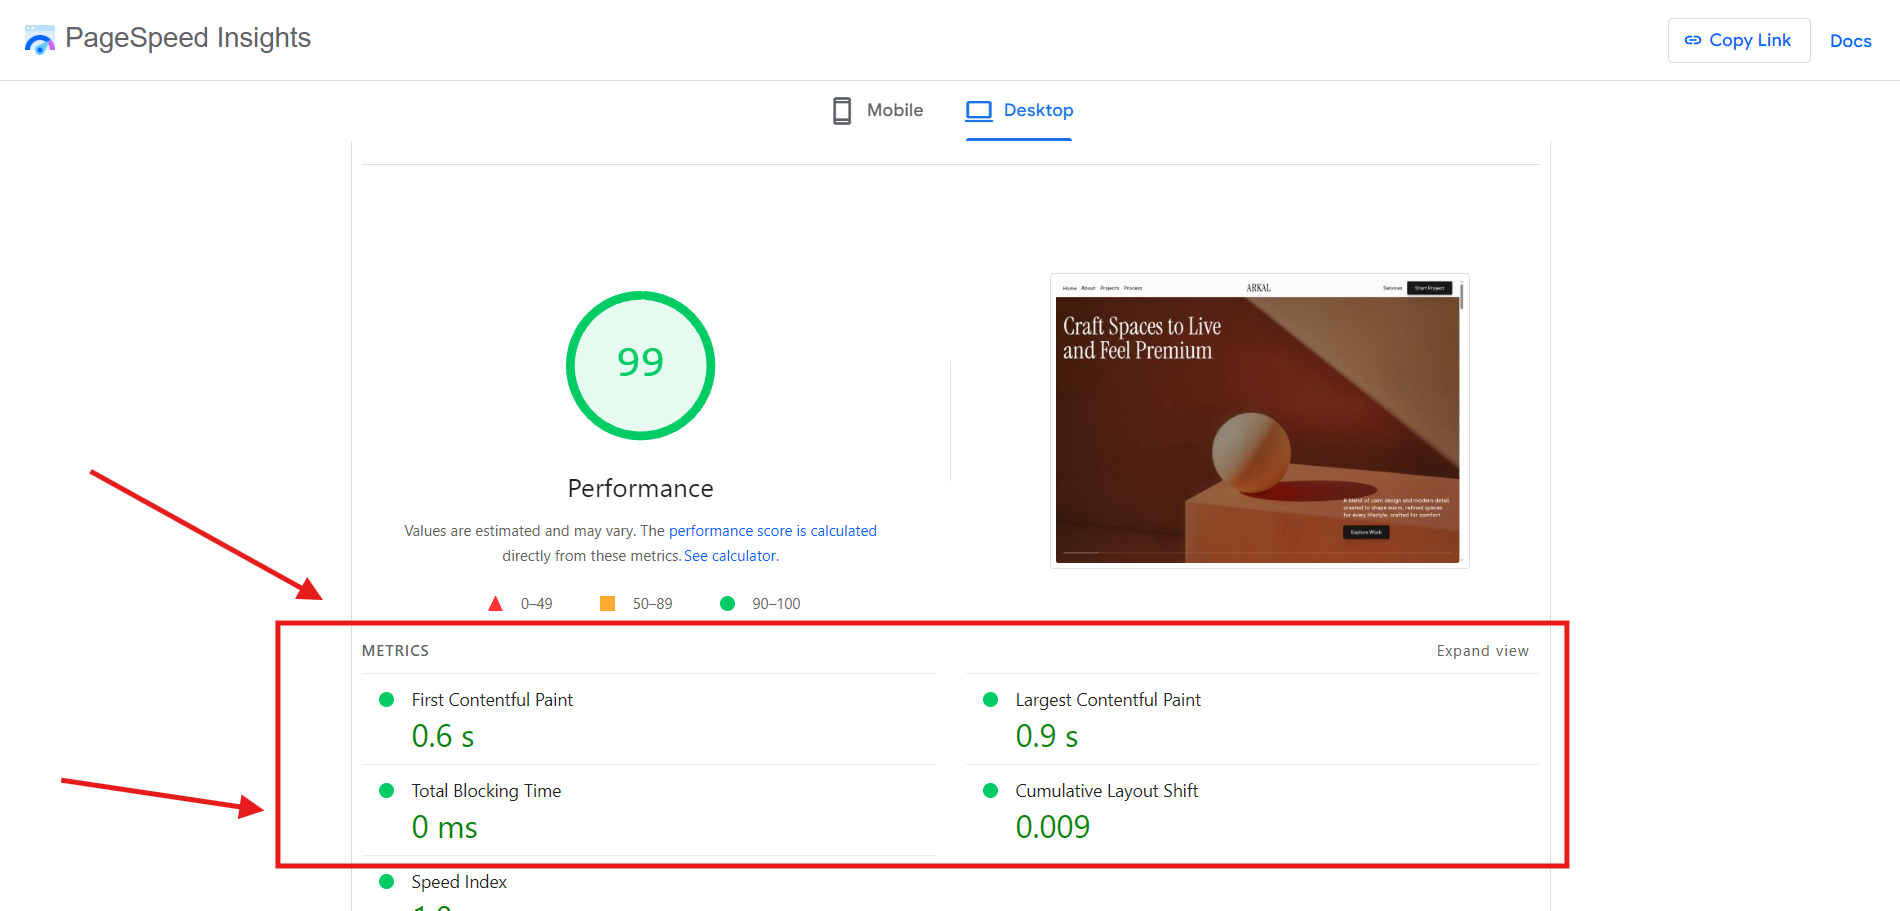
Task: Click the ARKAL website screenshot thumbnail
Action: [1258, 420]
